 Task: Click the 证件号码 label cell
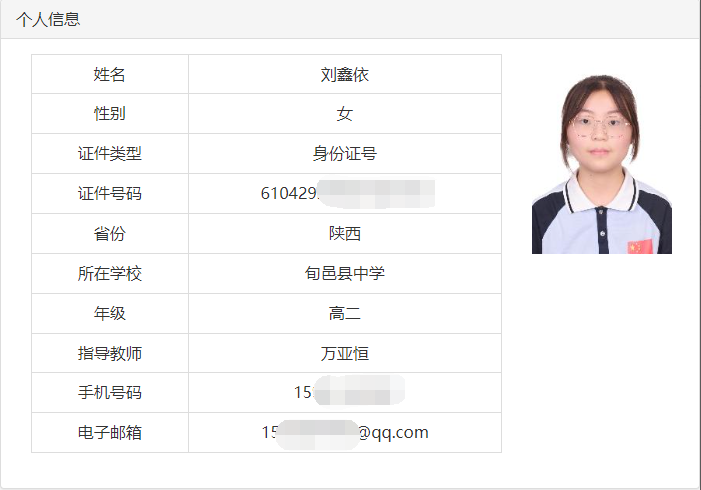pos(110,194)
